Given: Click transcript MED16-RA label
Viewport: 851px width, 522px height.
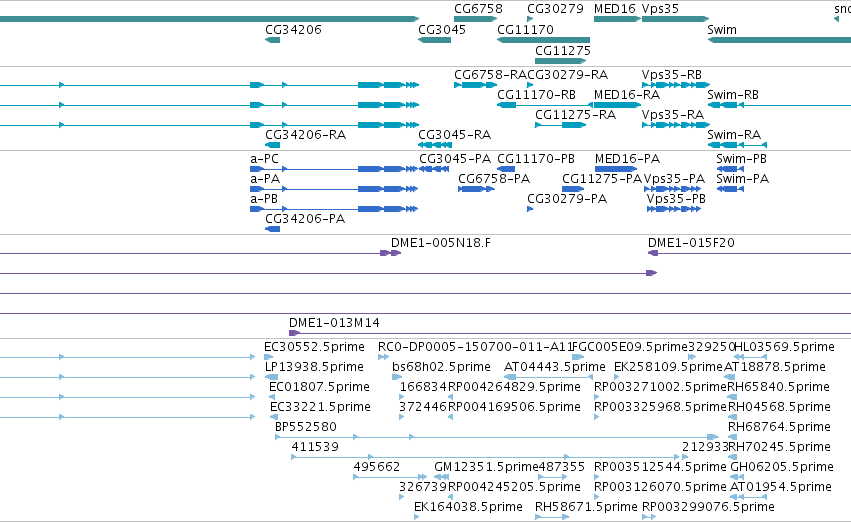Looking at the screenshot, I should click(627, 95).
